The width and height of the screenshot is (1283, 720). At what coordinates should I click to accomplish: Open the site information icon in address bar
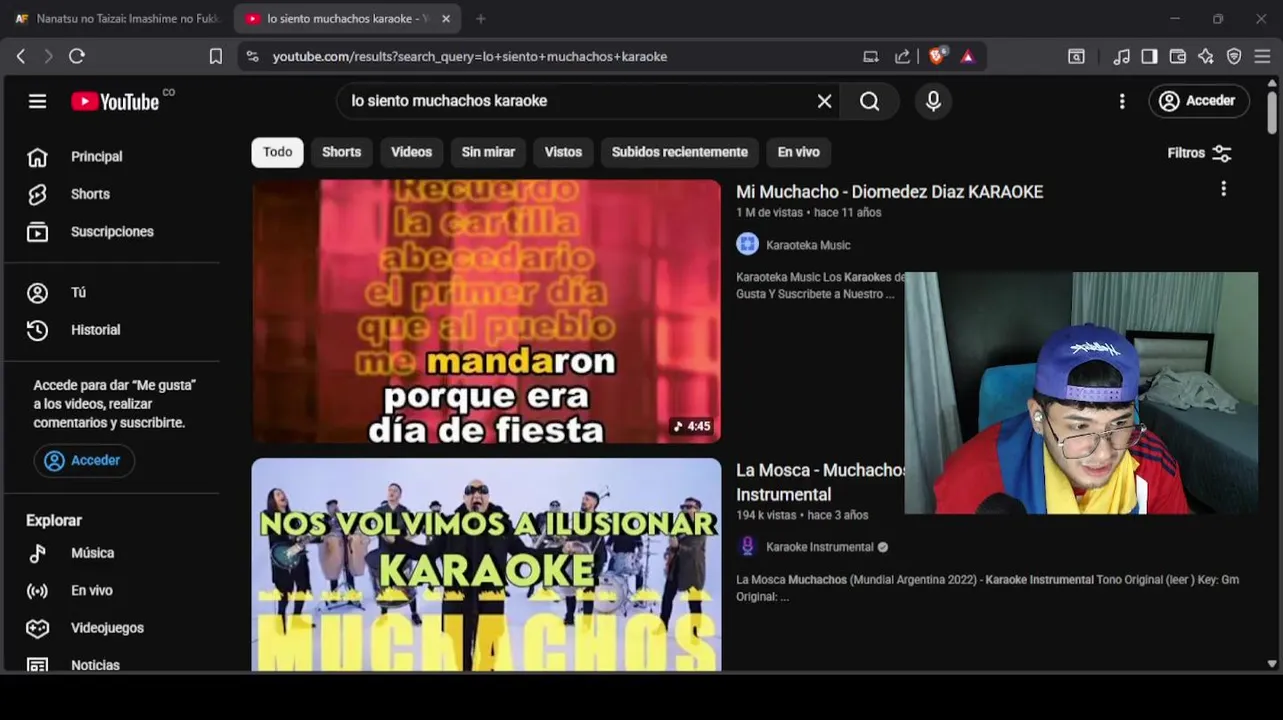pos(252,57)
